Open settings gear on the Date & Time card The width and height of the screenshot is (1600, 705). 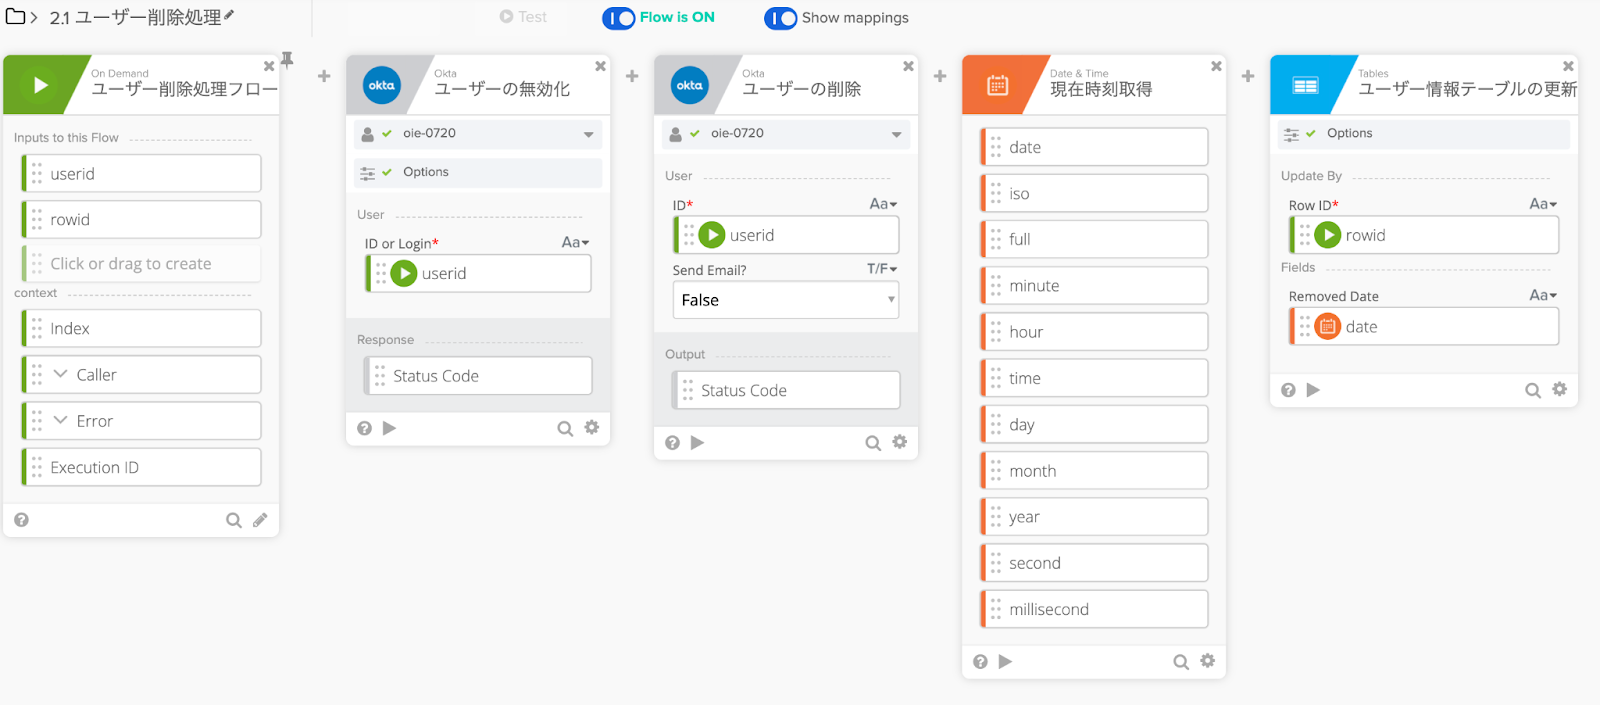point(1207,661)
